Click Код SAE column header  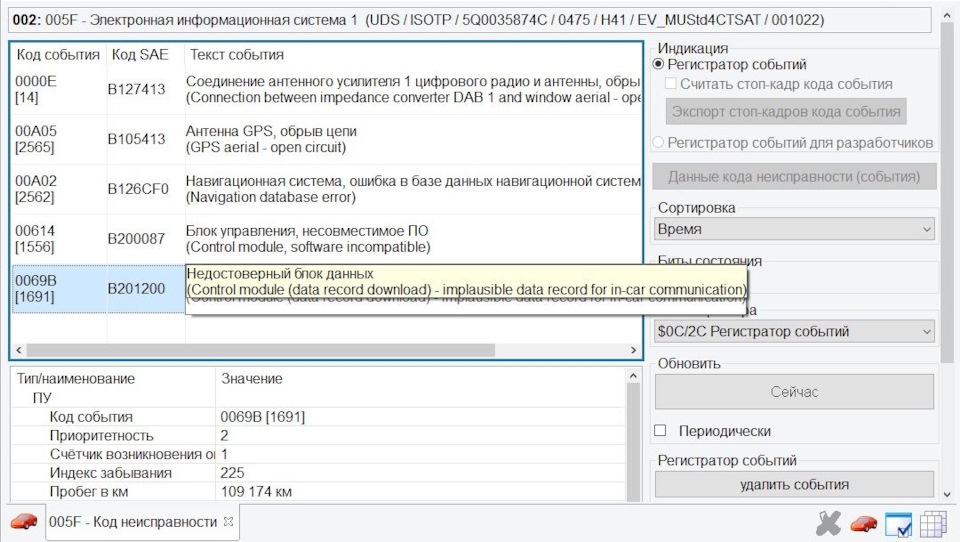[x=140, y=55]
